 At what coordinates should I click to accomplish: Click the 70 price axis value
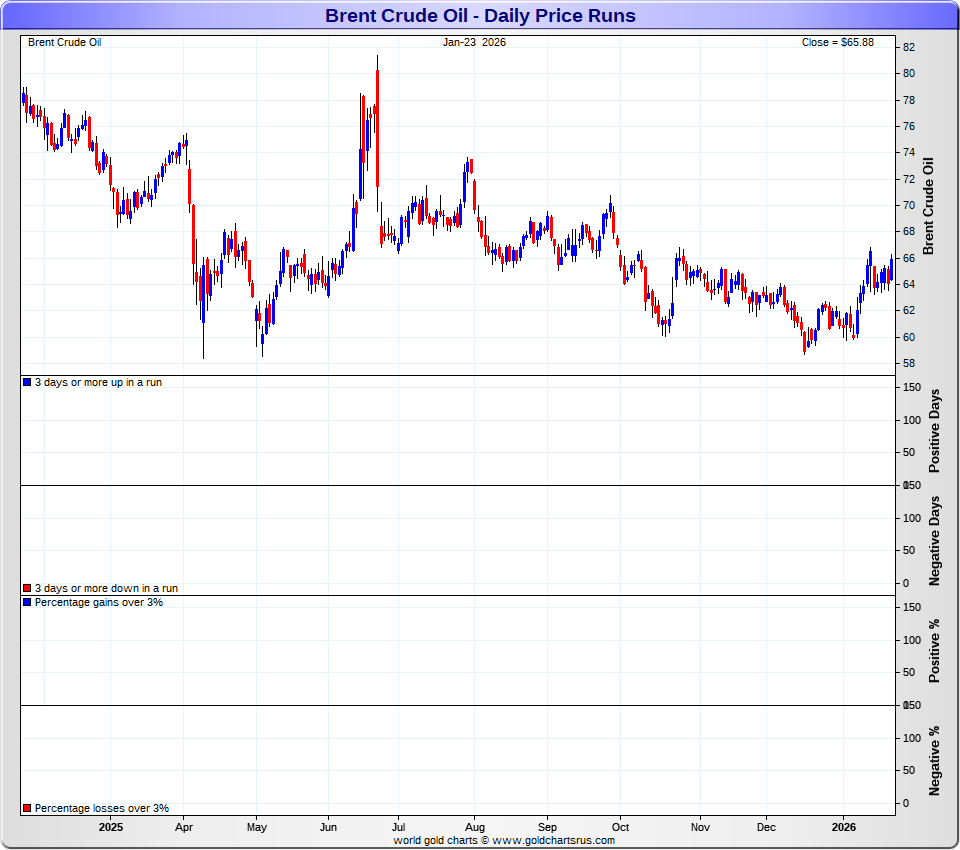[x=909, y=205]
